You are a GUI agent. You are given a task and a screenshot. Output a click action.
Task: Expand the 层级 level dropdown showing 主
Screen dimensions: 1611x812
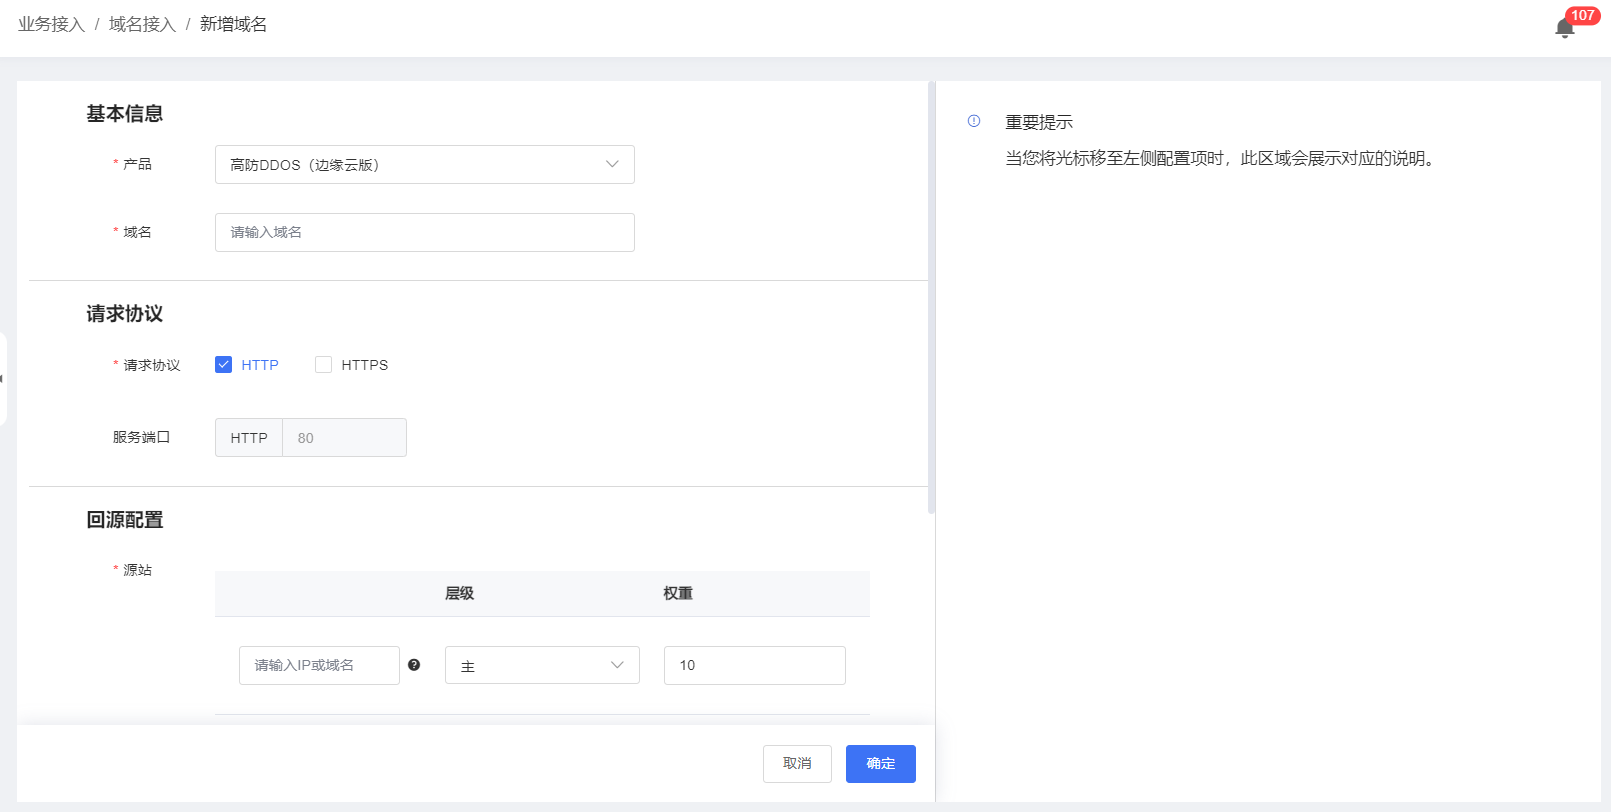541,666
